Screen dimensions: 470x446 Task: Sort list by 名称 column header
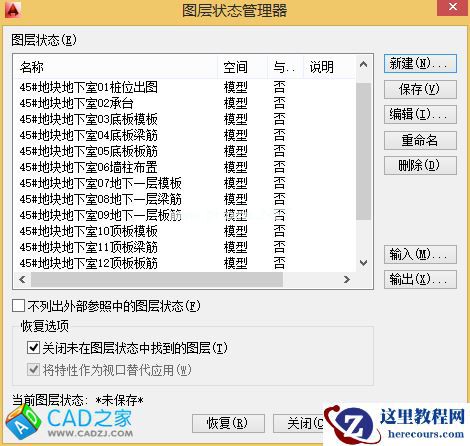(116, 67)
